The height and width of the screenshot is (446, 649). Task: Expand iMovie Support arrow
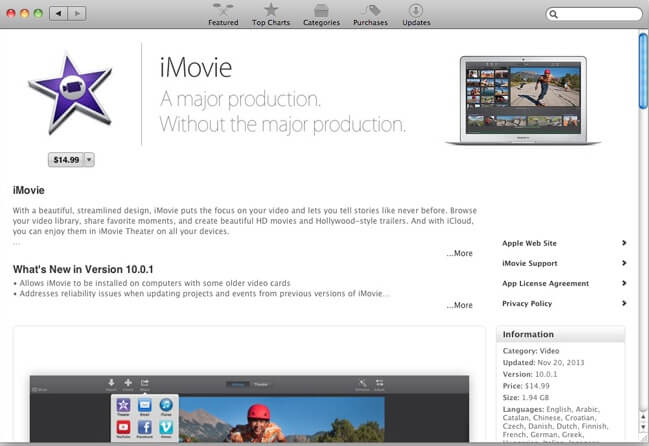[x=624, y=263]
